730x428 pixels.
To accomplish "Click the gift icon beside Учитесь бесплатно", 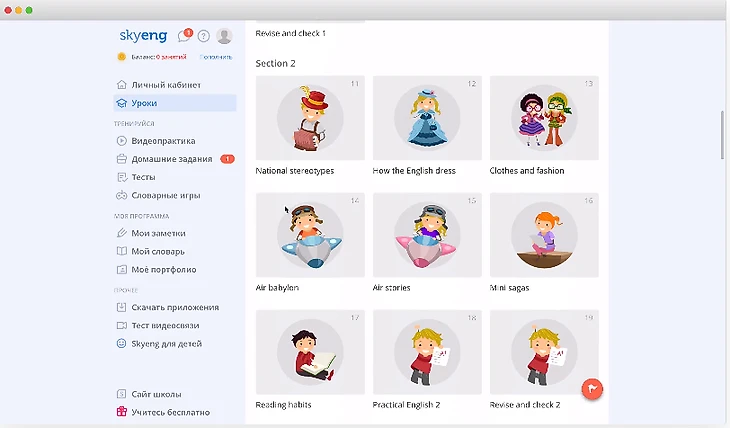I will pyautogui.click(x=122, y=412).
